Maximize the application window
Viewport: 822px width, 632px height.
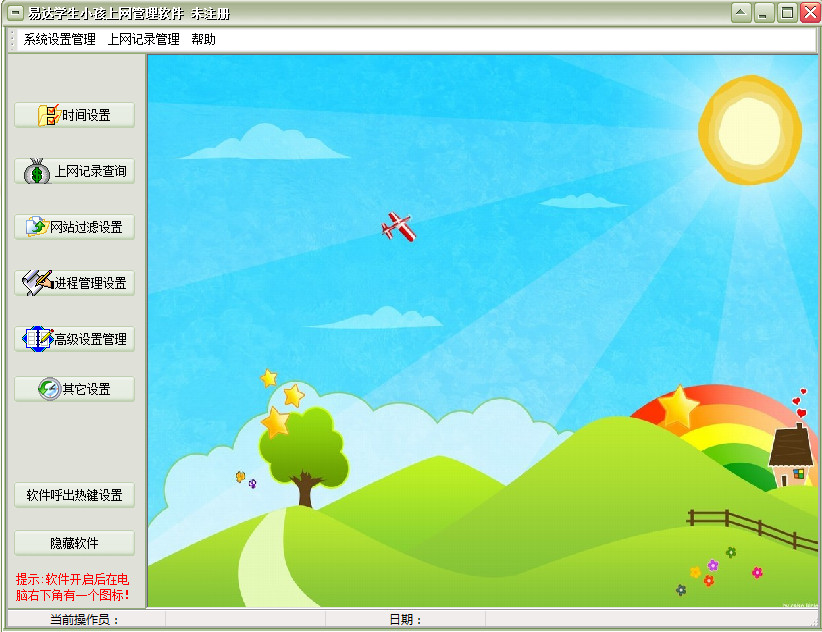click(787, 13)
